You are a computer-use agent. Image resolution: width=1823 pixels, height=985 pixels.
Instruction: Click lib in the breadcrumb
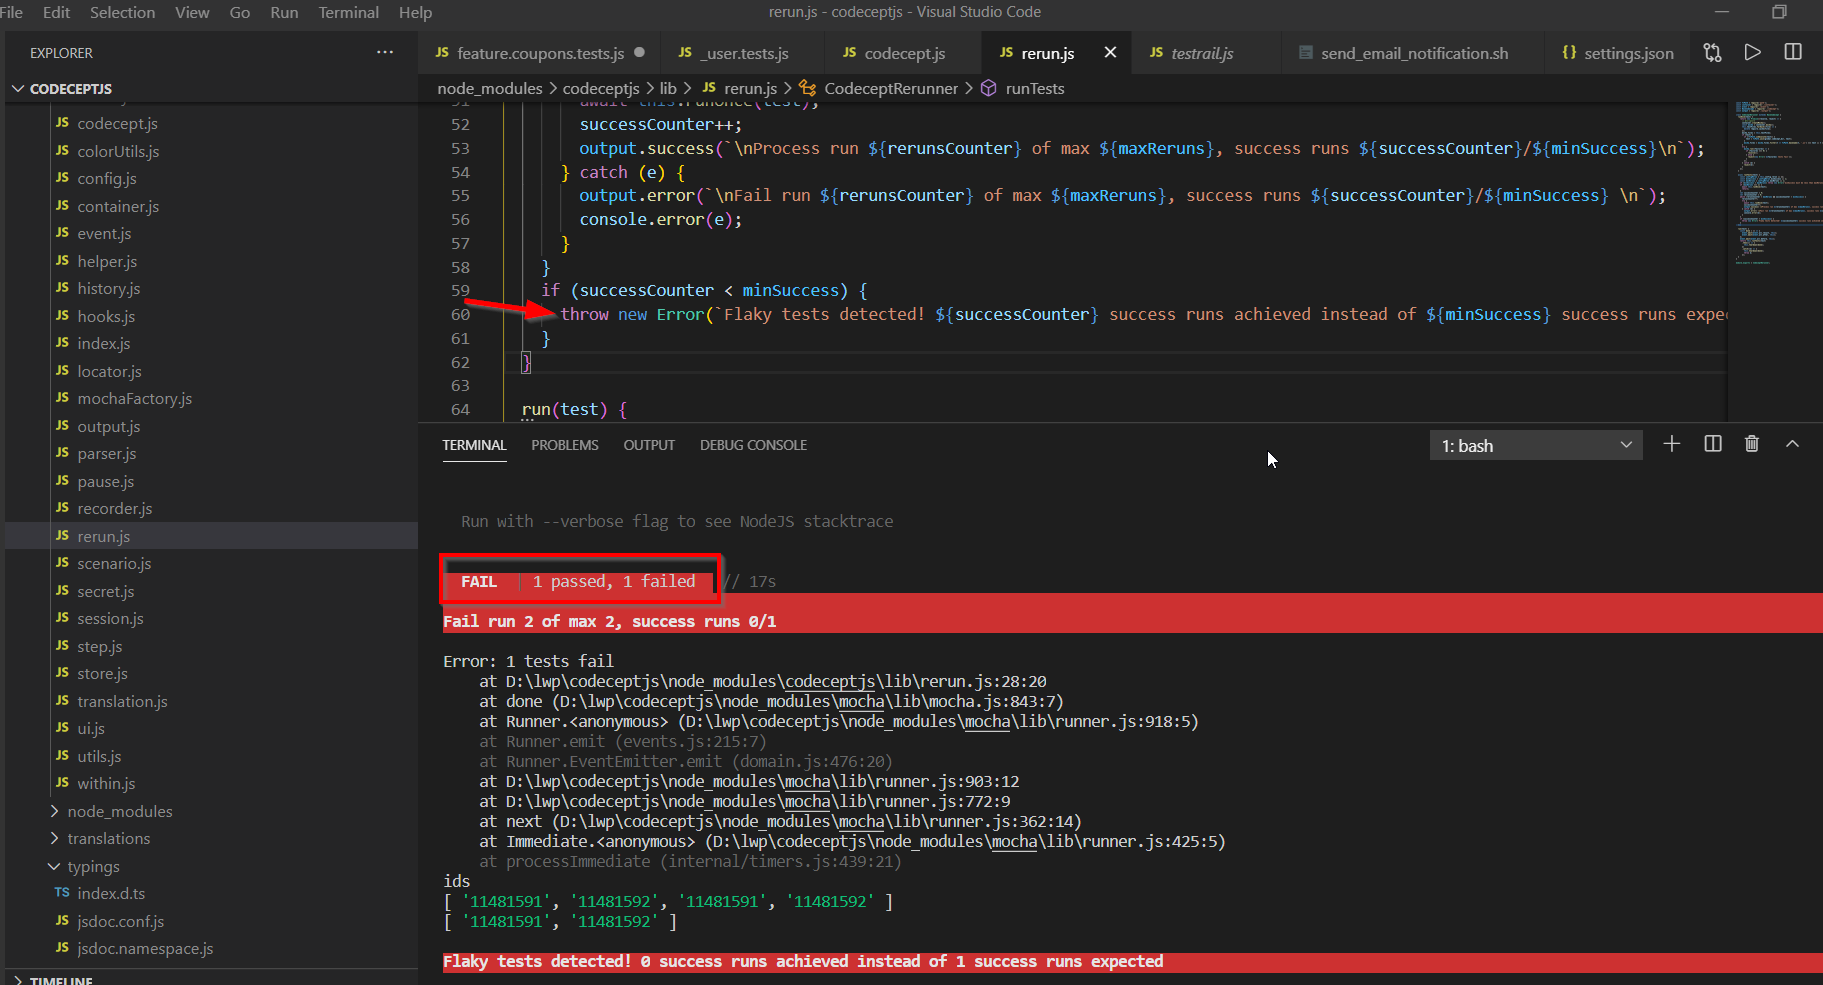(668, 88)
